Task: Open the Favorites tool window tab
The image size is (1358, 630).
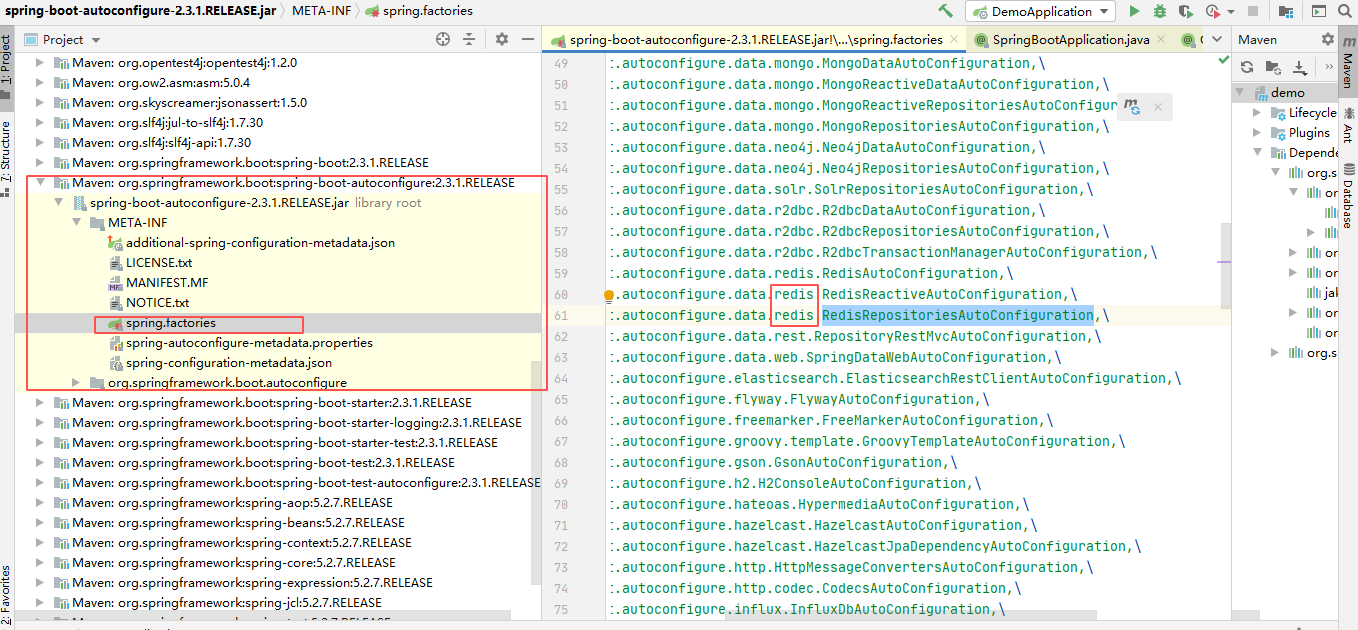Action: coord(6,595)
